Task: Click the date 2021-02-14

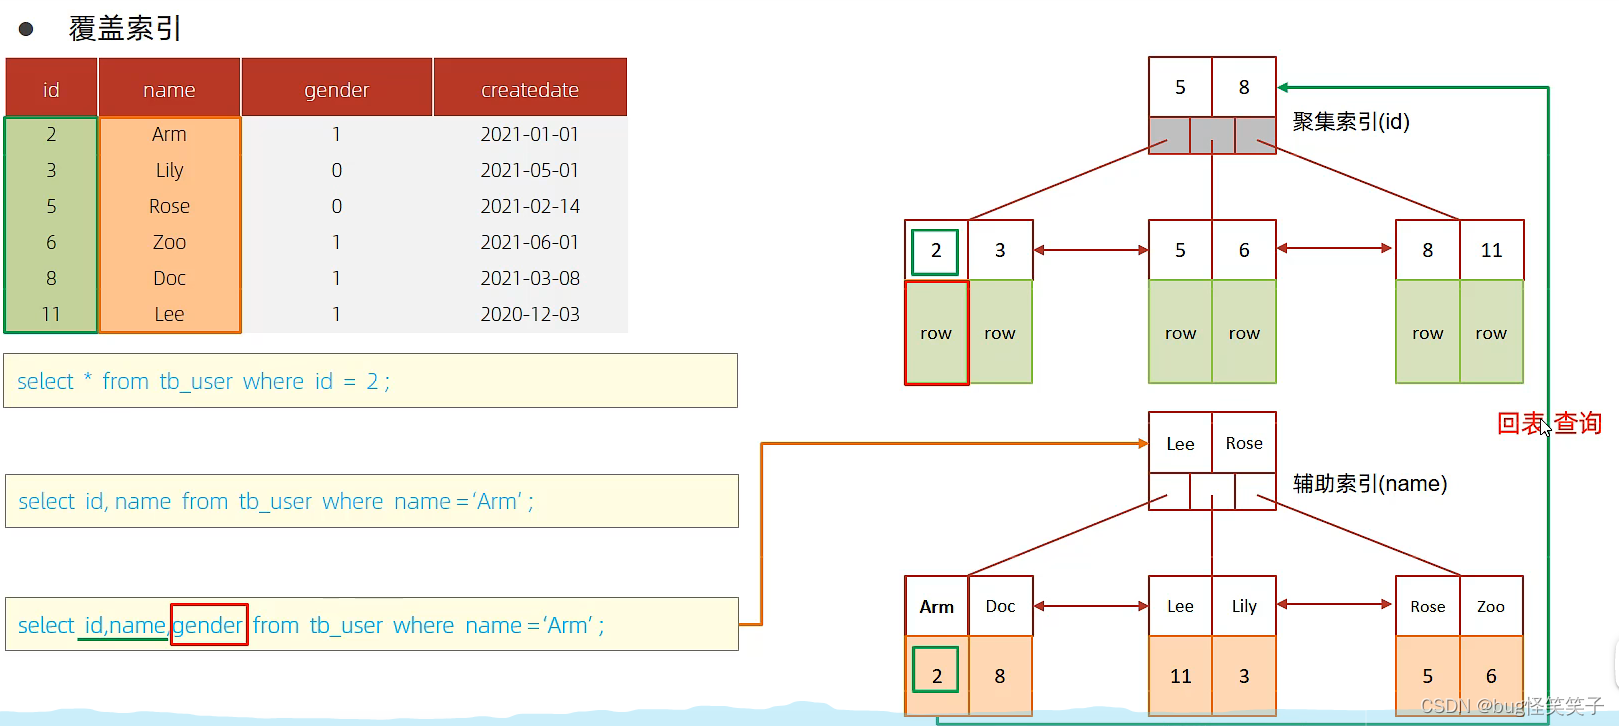Action: pos(530,206)
